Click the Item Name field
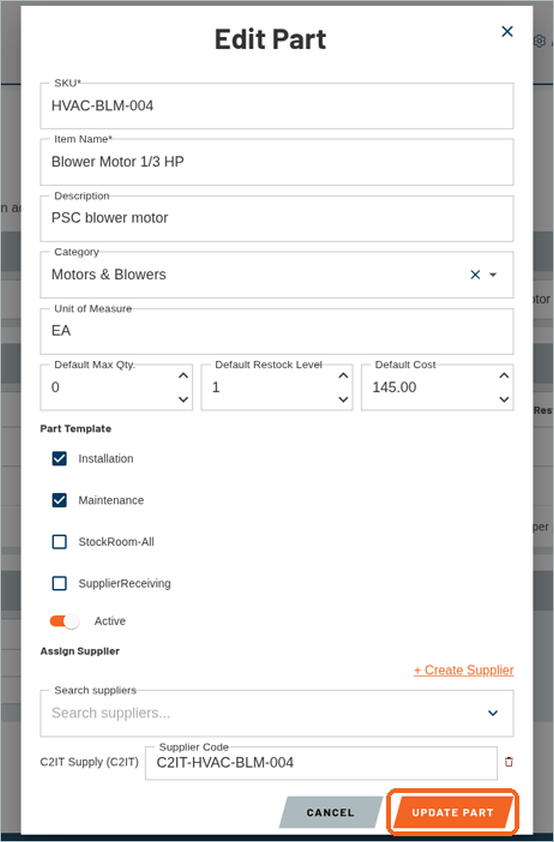The height and width of the screenshot is (842, 554). pos(277,162)
